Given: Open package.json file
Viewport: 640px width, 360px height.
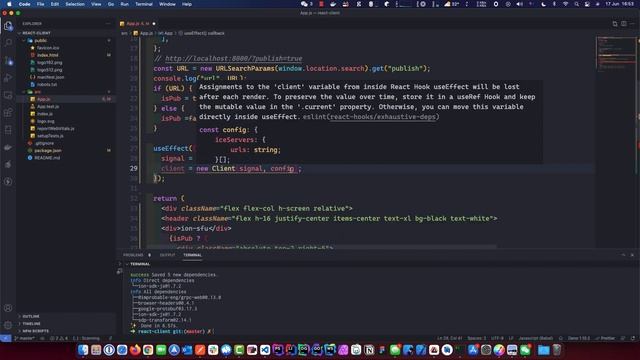Looking at the screenshot, I should click(48, 151).
